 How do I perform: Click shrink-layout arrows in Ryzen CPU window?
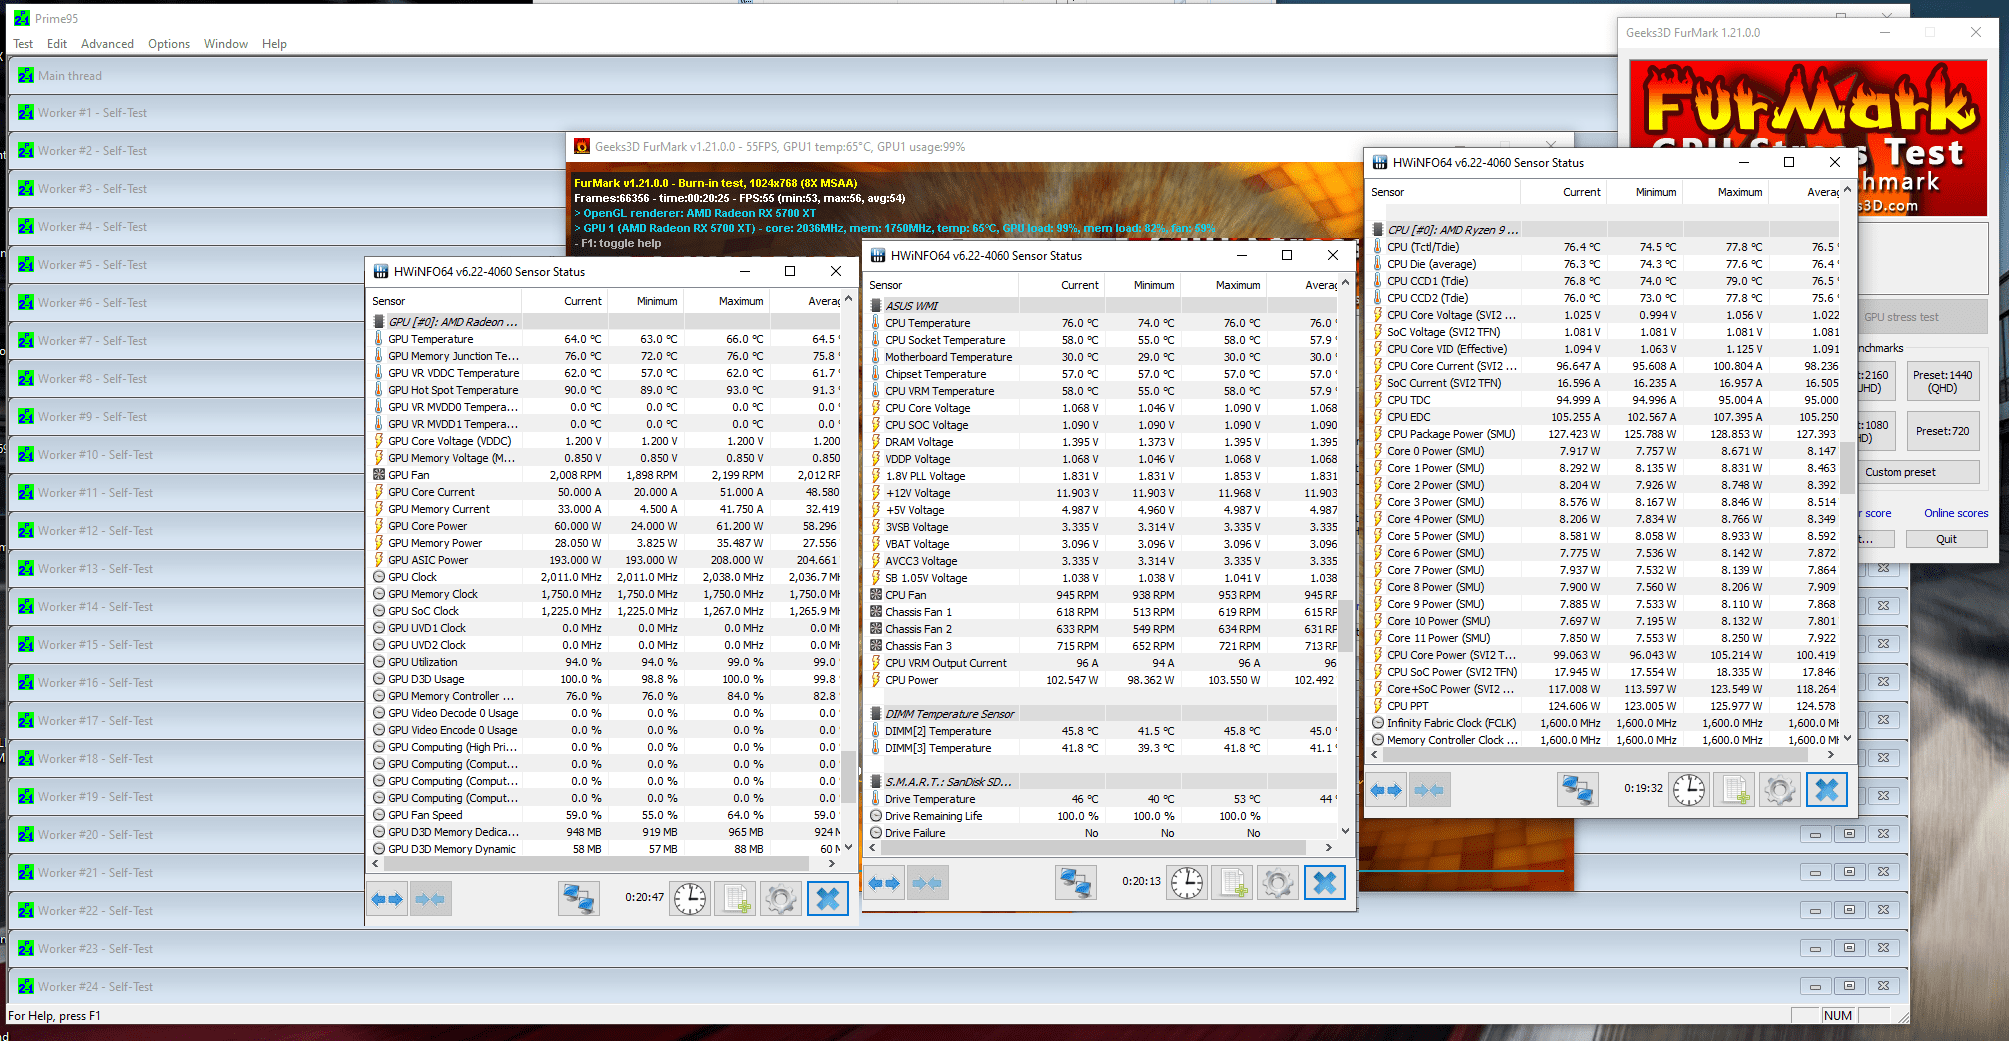tap(1429, 790)
